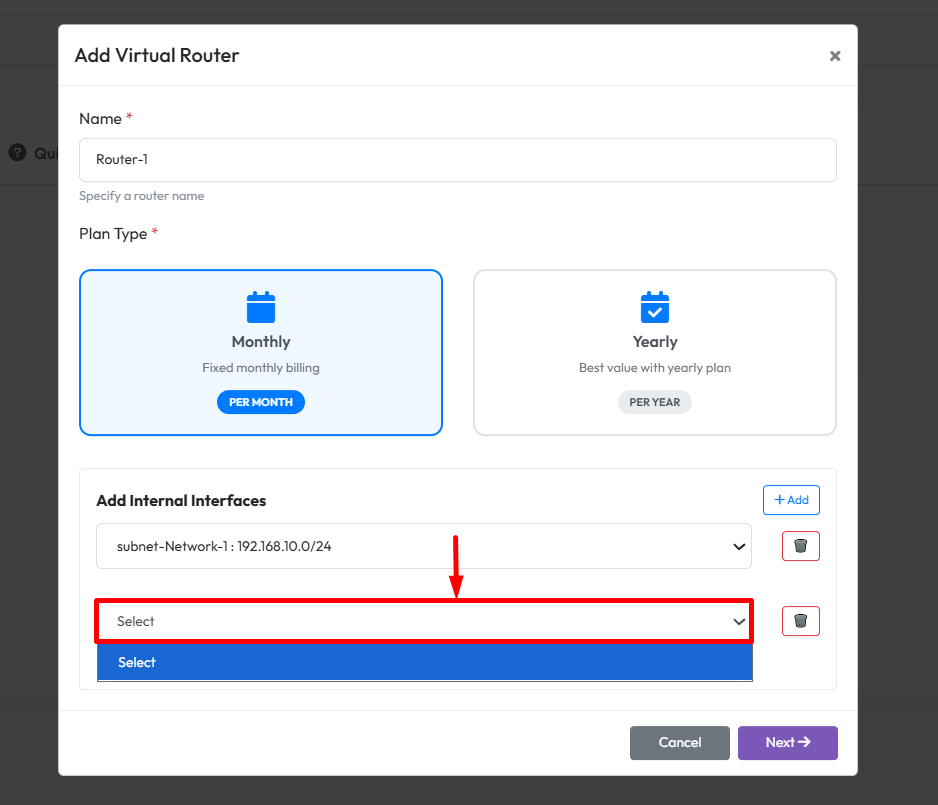Screen dimensions: 938x805
Task: Click the Monthly calendar icon
Action: (260, 307)
